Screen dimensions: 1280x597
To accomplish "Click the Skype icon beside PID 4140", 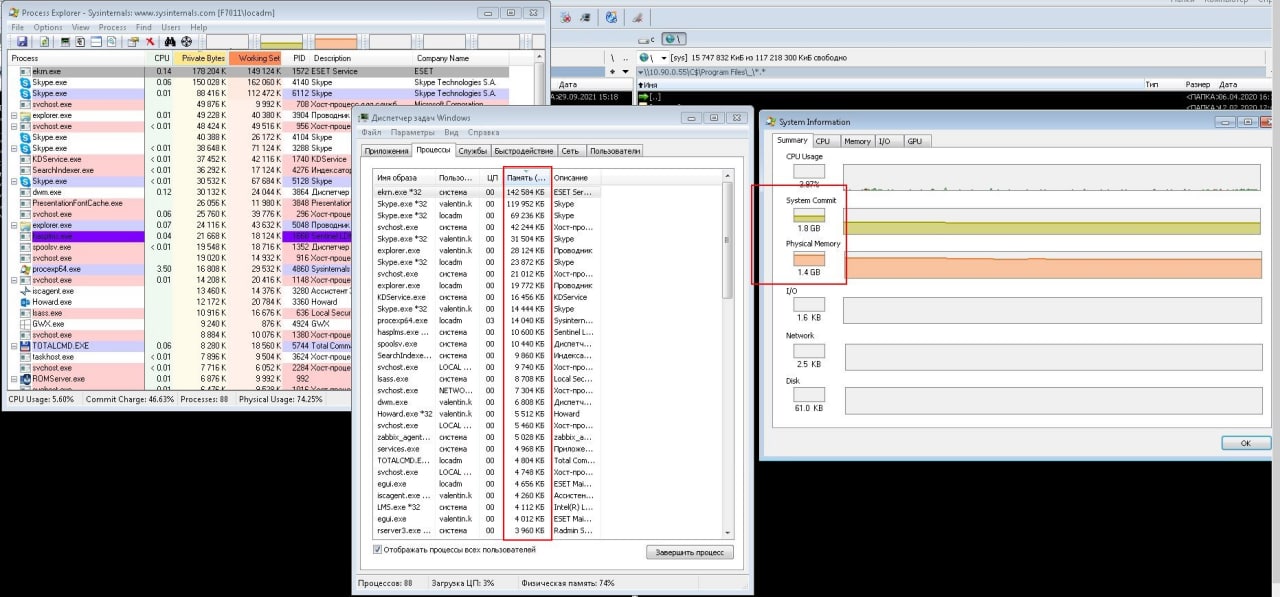I will pos(25,82).
